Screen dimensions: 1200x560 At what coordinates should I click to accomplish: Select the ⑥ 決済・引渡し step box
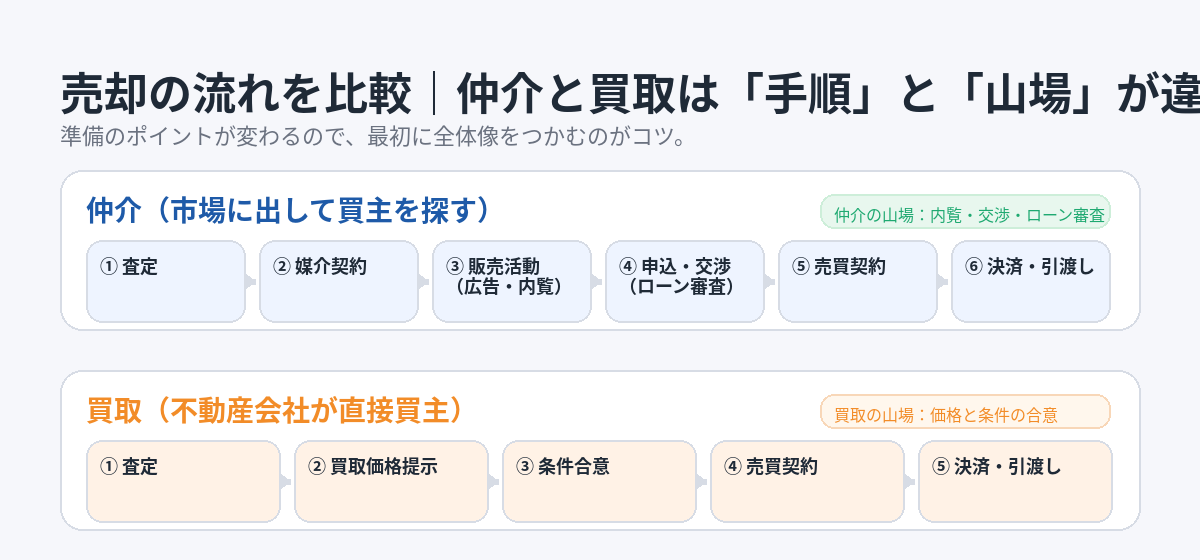(x=1031, y=281)
